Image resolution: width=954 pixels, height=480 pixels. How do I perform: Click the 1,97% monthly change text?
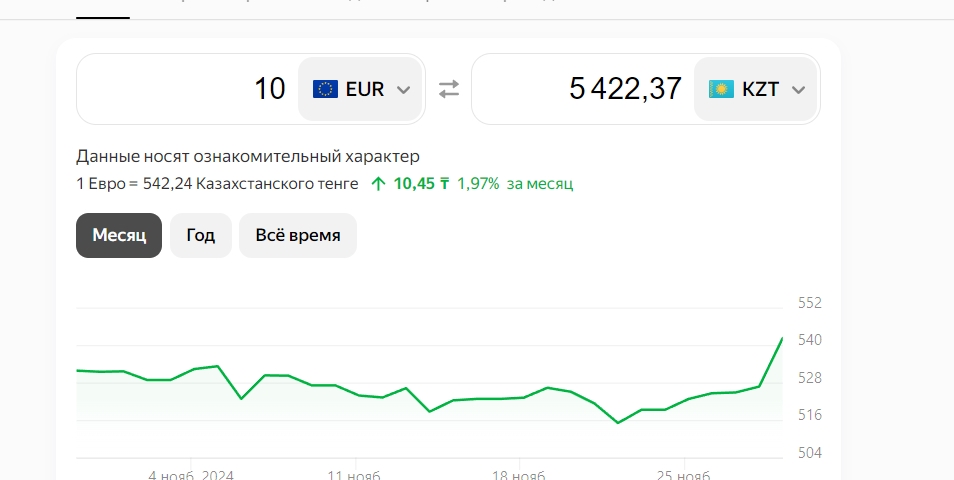(x=478, y=184)
